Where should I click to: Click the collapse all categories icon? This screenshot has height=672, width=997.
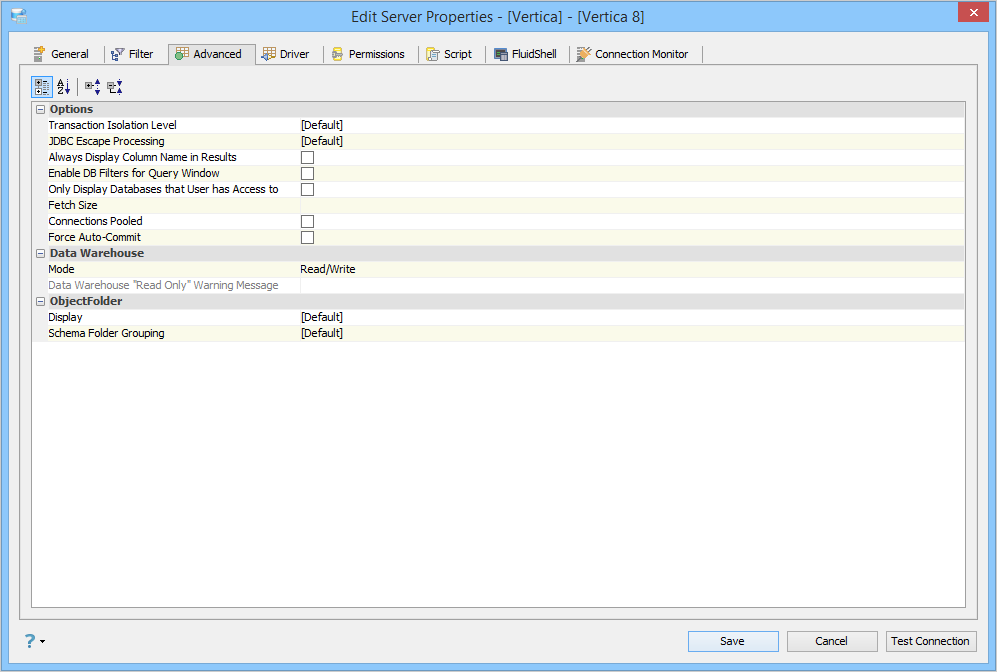point(115,86)
